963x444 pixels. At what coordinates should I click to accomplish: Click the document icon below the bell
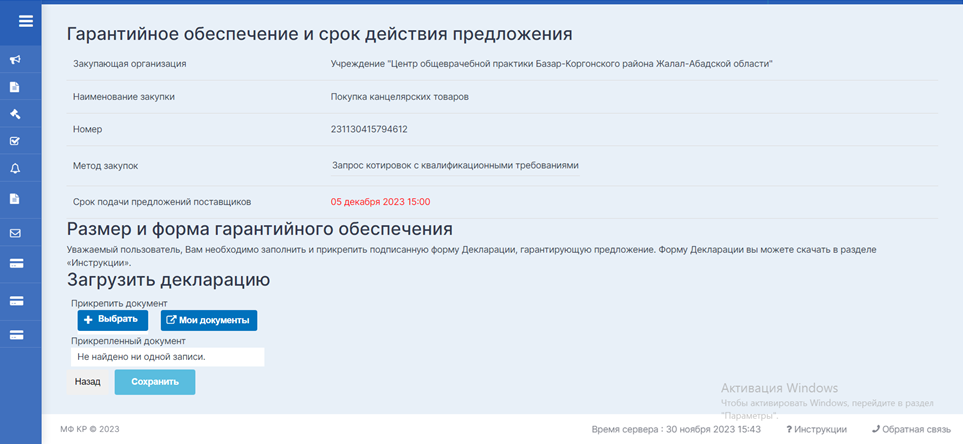tap(15, 198)
